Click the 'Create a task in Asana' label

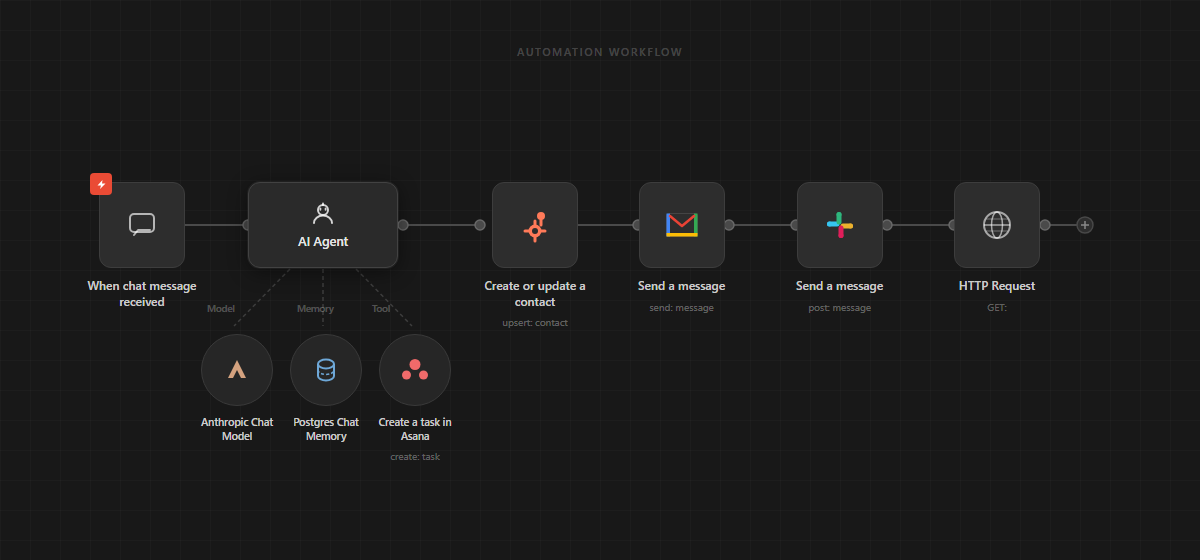click(x=415, y=429)
